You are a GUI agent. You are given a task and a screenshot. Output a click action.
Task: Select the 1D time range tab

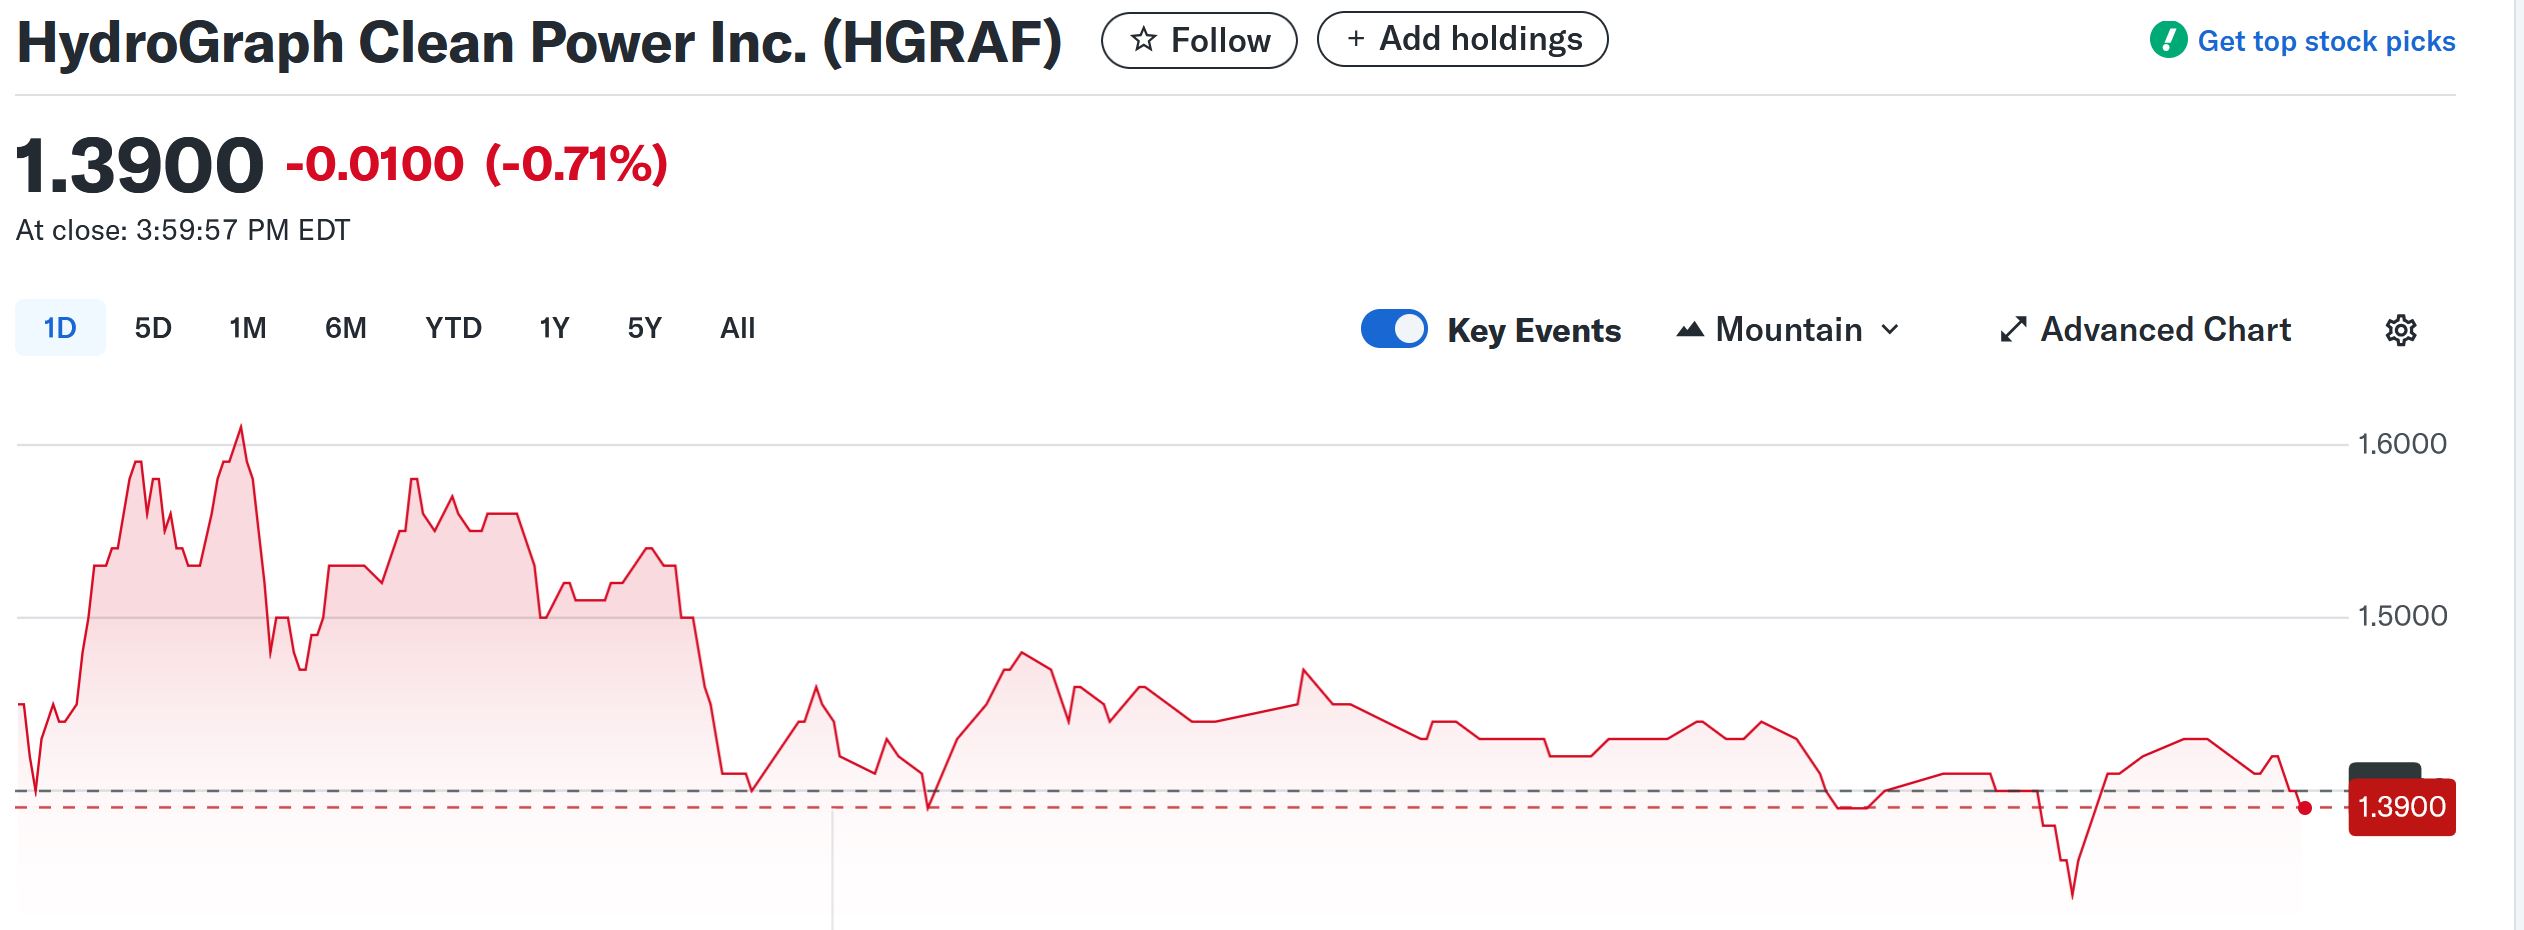pyautogui.click(x=60, y=328)
